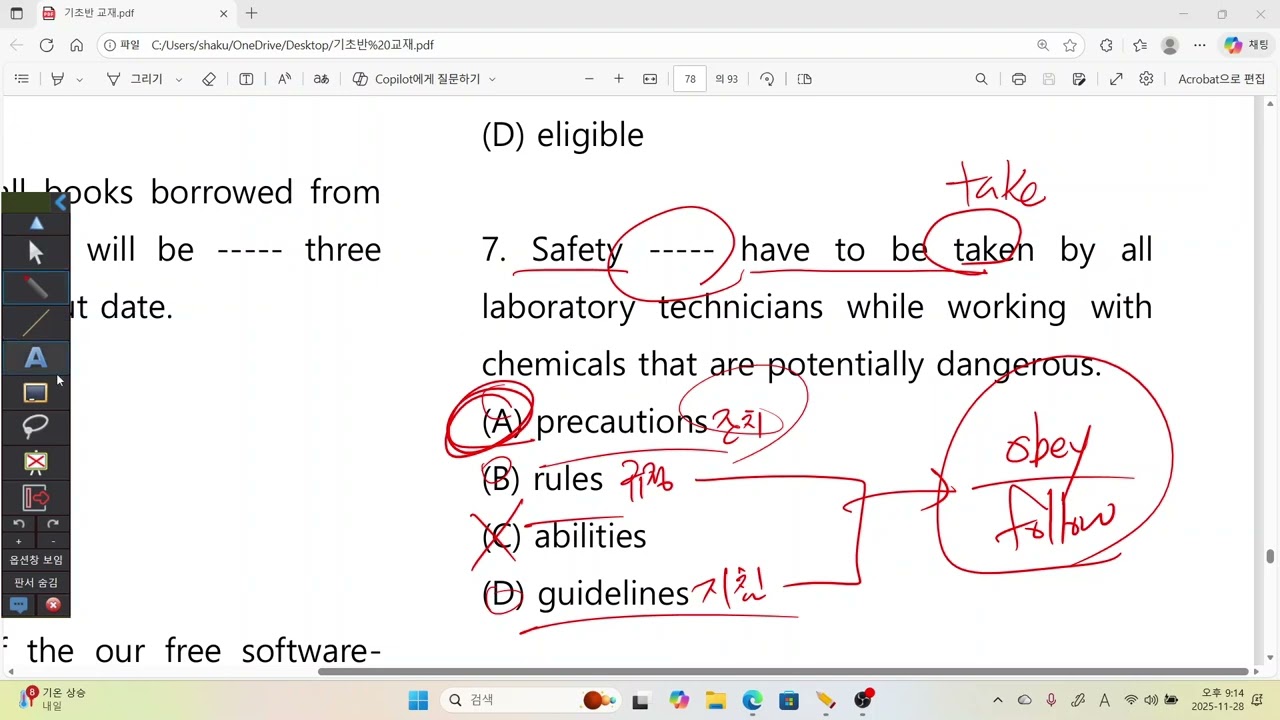Expand the Copilot ask dropdown arrow

point(492,79)
